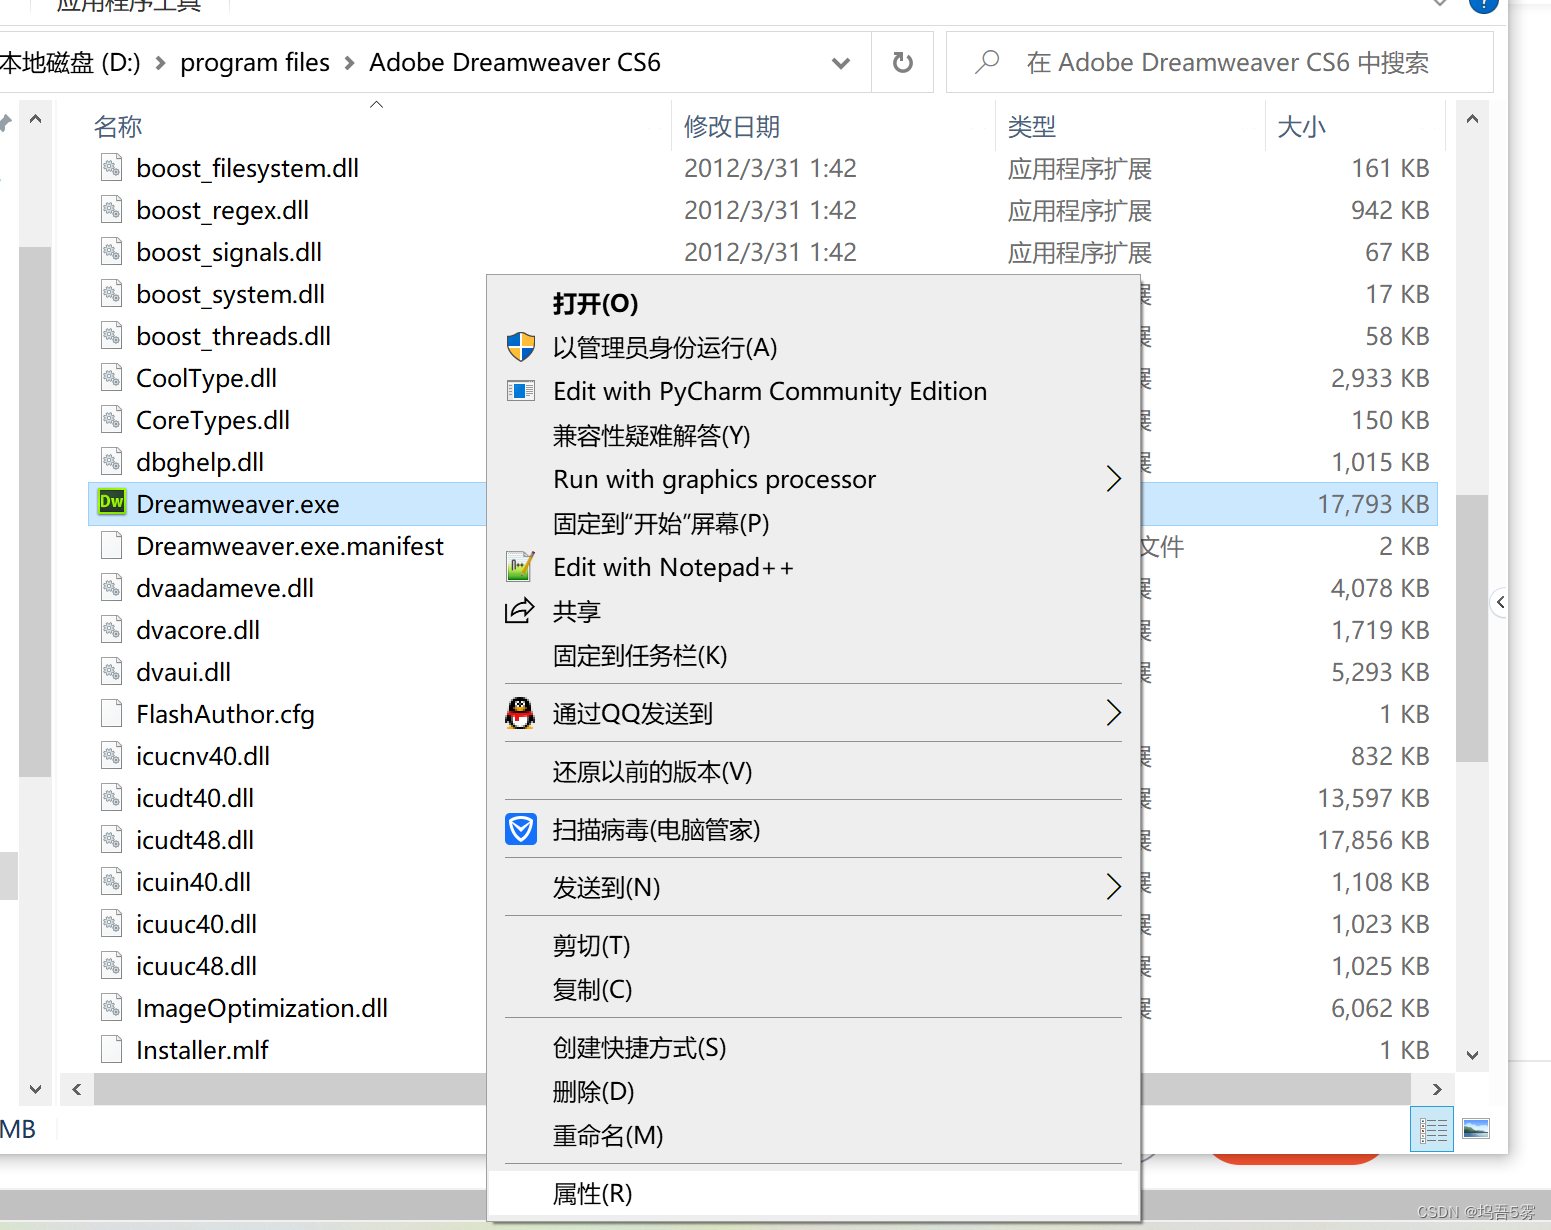Expand the Run with graphics processor submenu
The height and width of the screenshot is (1230, 1551).
pos(1114,478)
